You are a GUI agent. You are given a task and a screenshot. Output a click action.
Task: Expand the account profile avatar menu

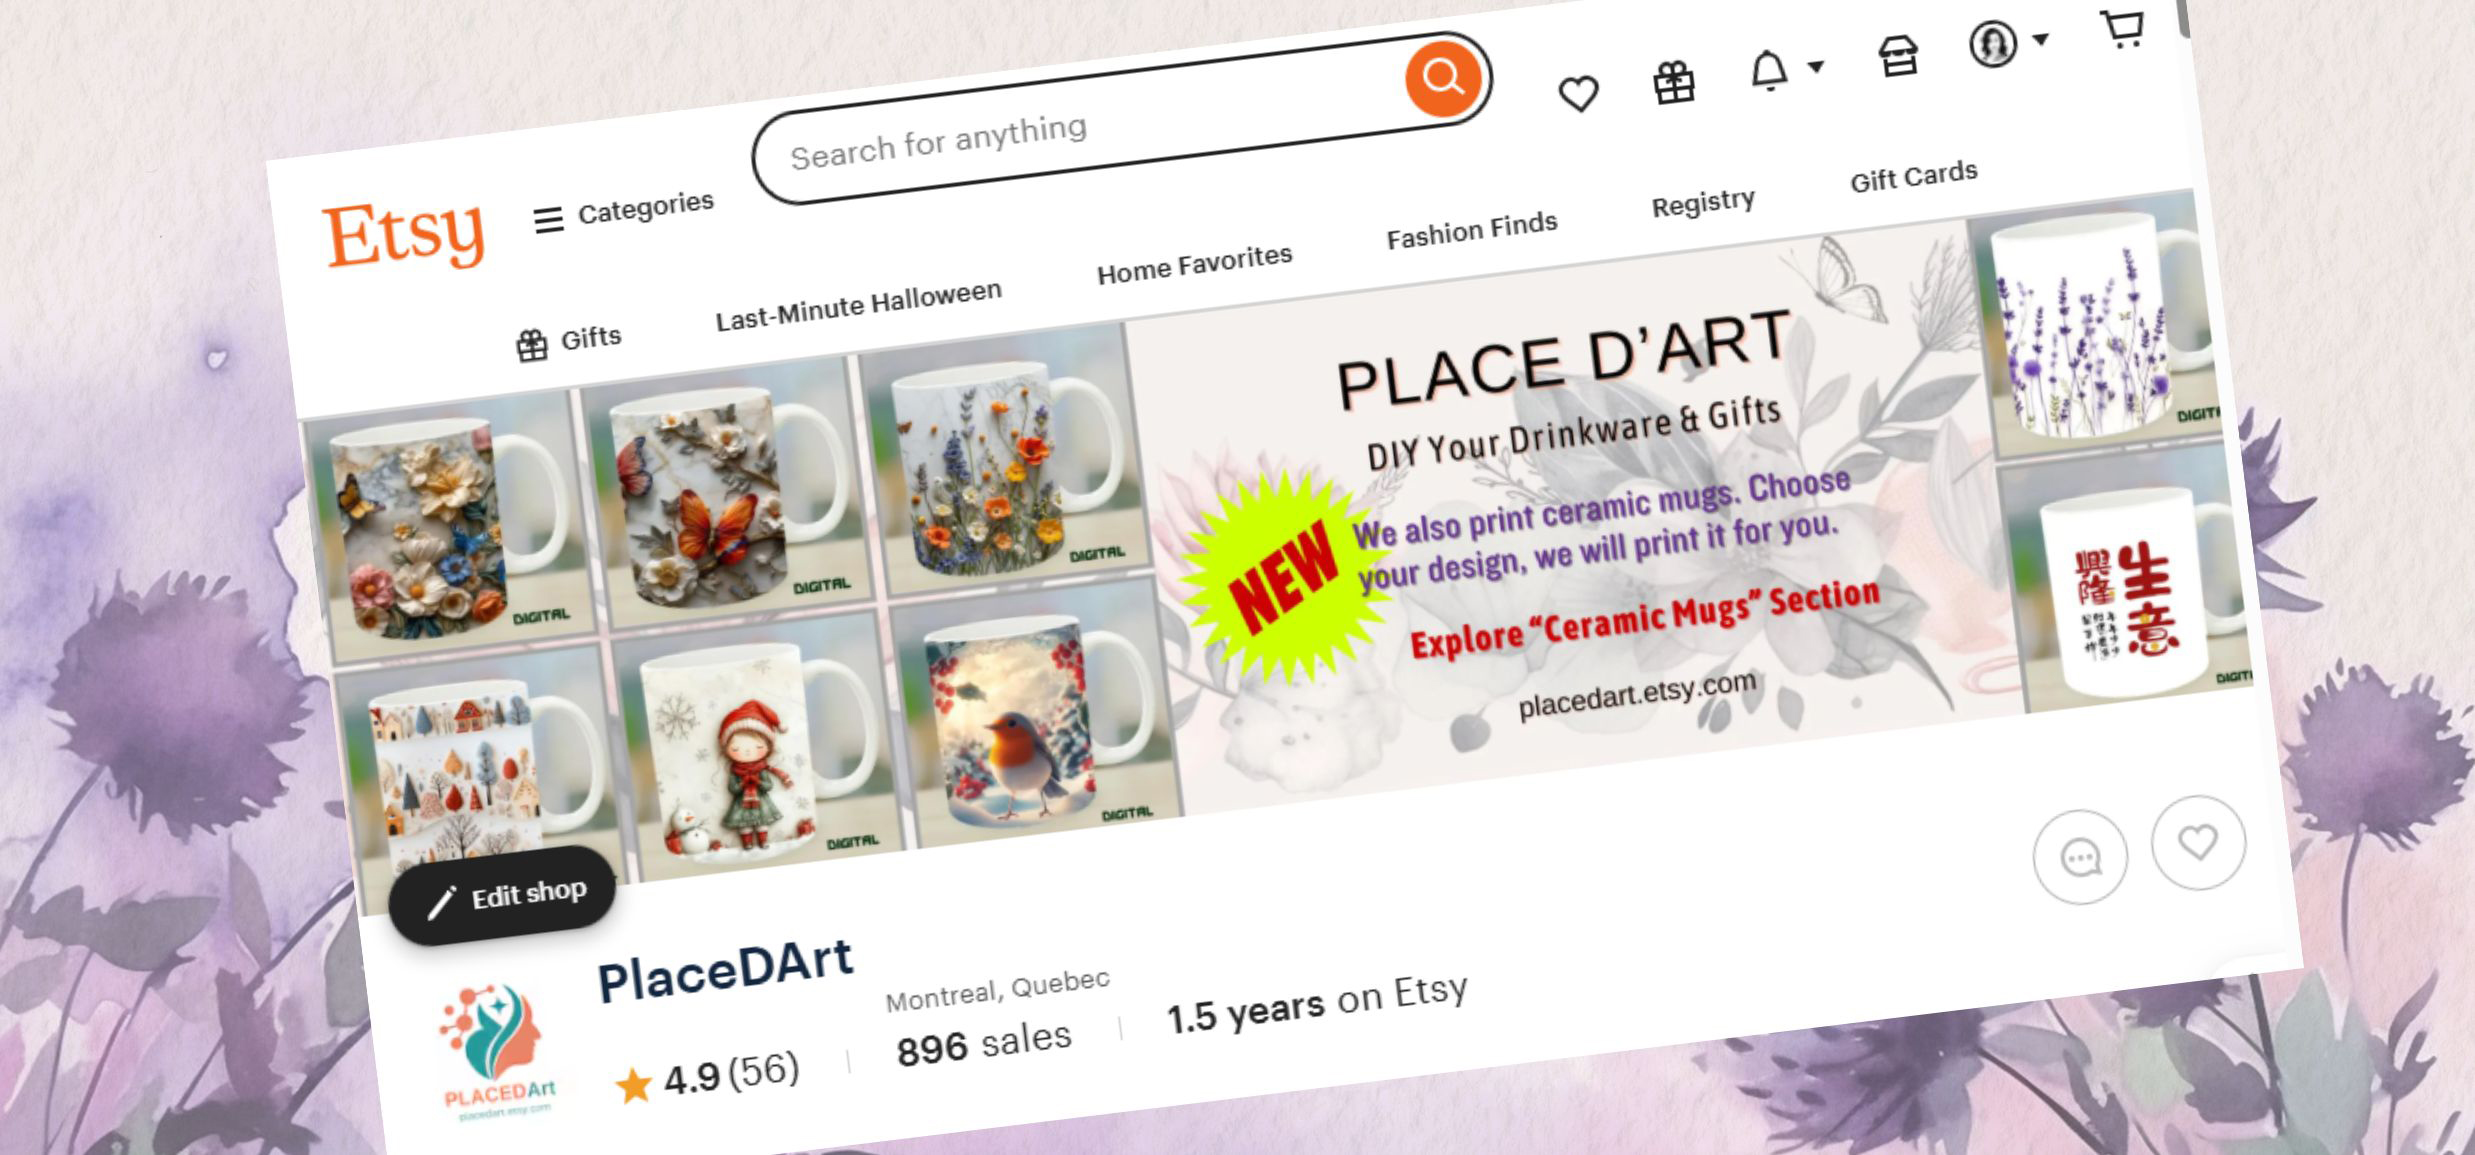tap(1993, 44)
